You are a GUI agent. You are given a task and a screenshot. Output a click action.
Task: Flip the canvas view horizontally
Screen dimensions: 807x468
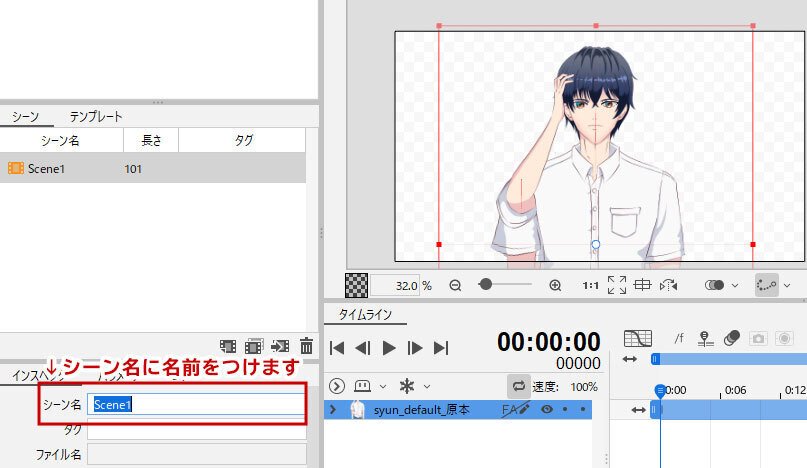(x=668, y=285)
